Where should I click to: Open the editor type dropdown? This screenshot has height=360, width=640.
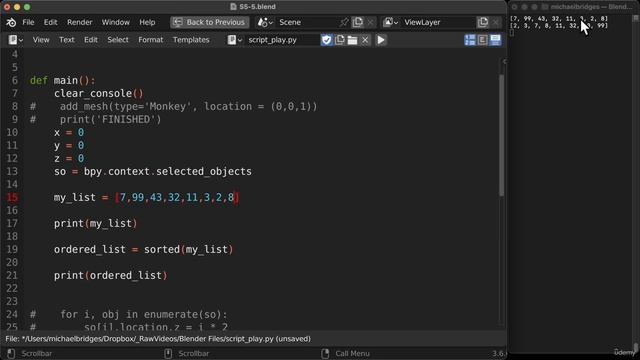coord(16,40)
